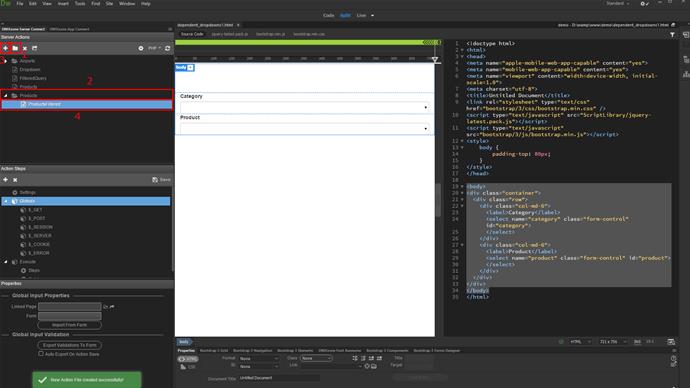Open the Class dropdown in Properties
The image size is (690, 388).
click(x=316, y=359)
